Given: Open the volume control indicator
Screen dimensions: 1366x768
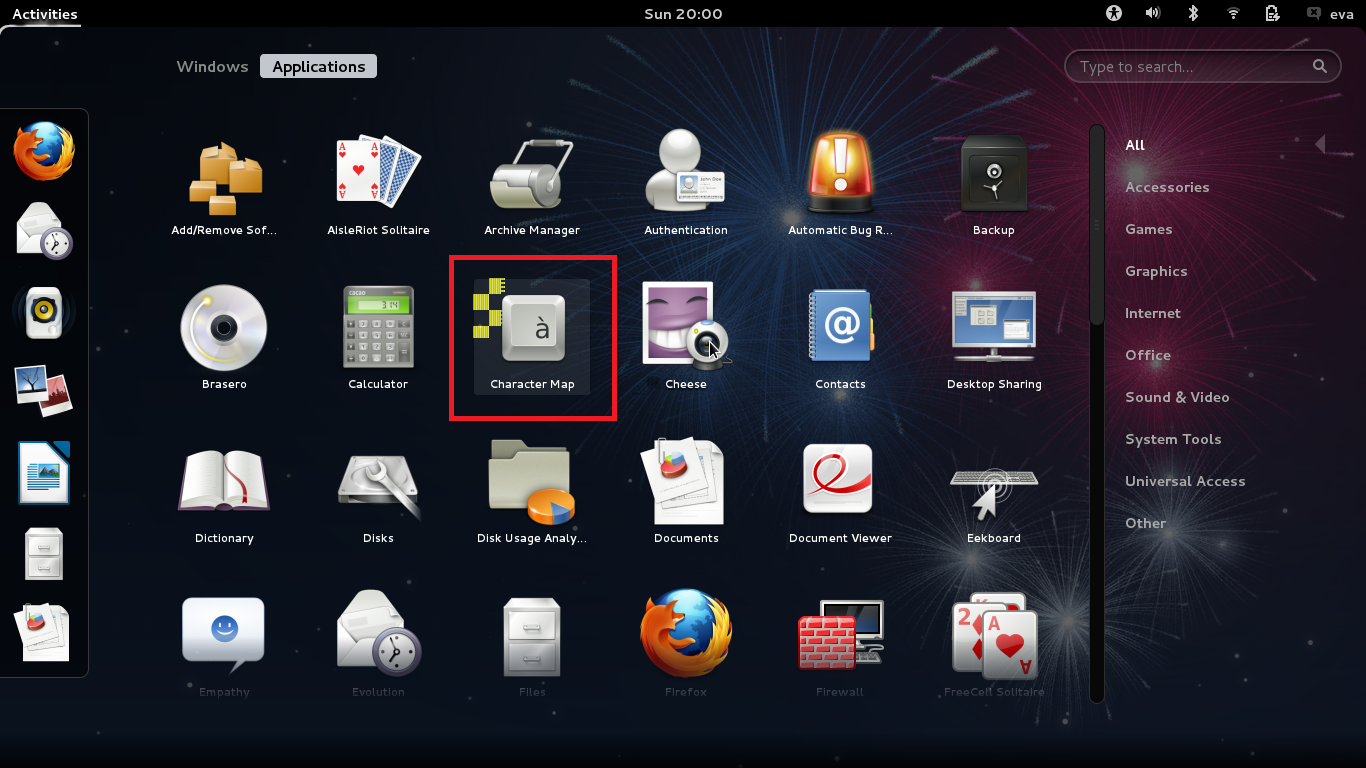Looking at the screenshot, I should tap(1153, 13).
